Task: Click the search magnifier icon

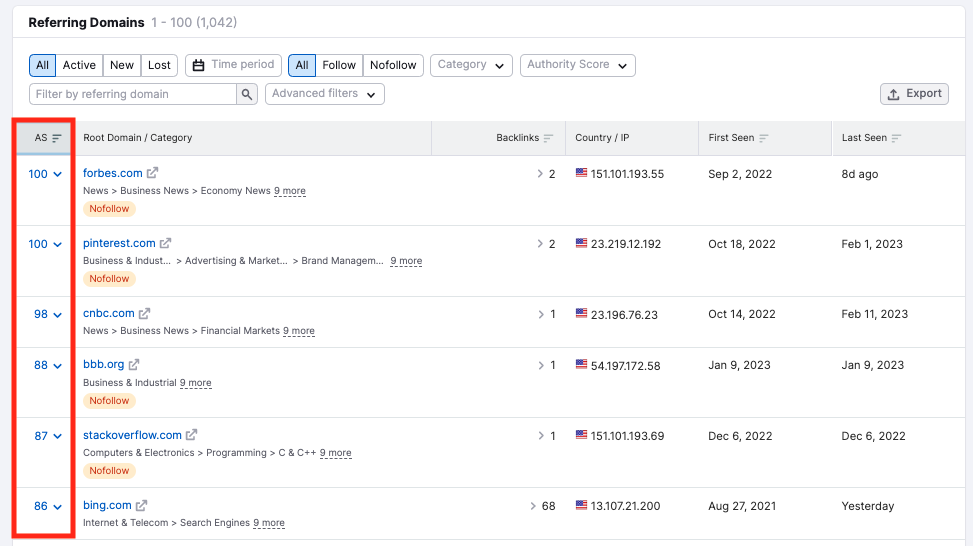Action: click(247, 94)
